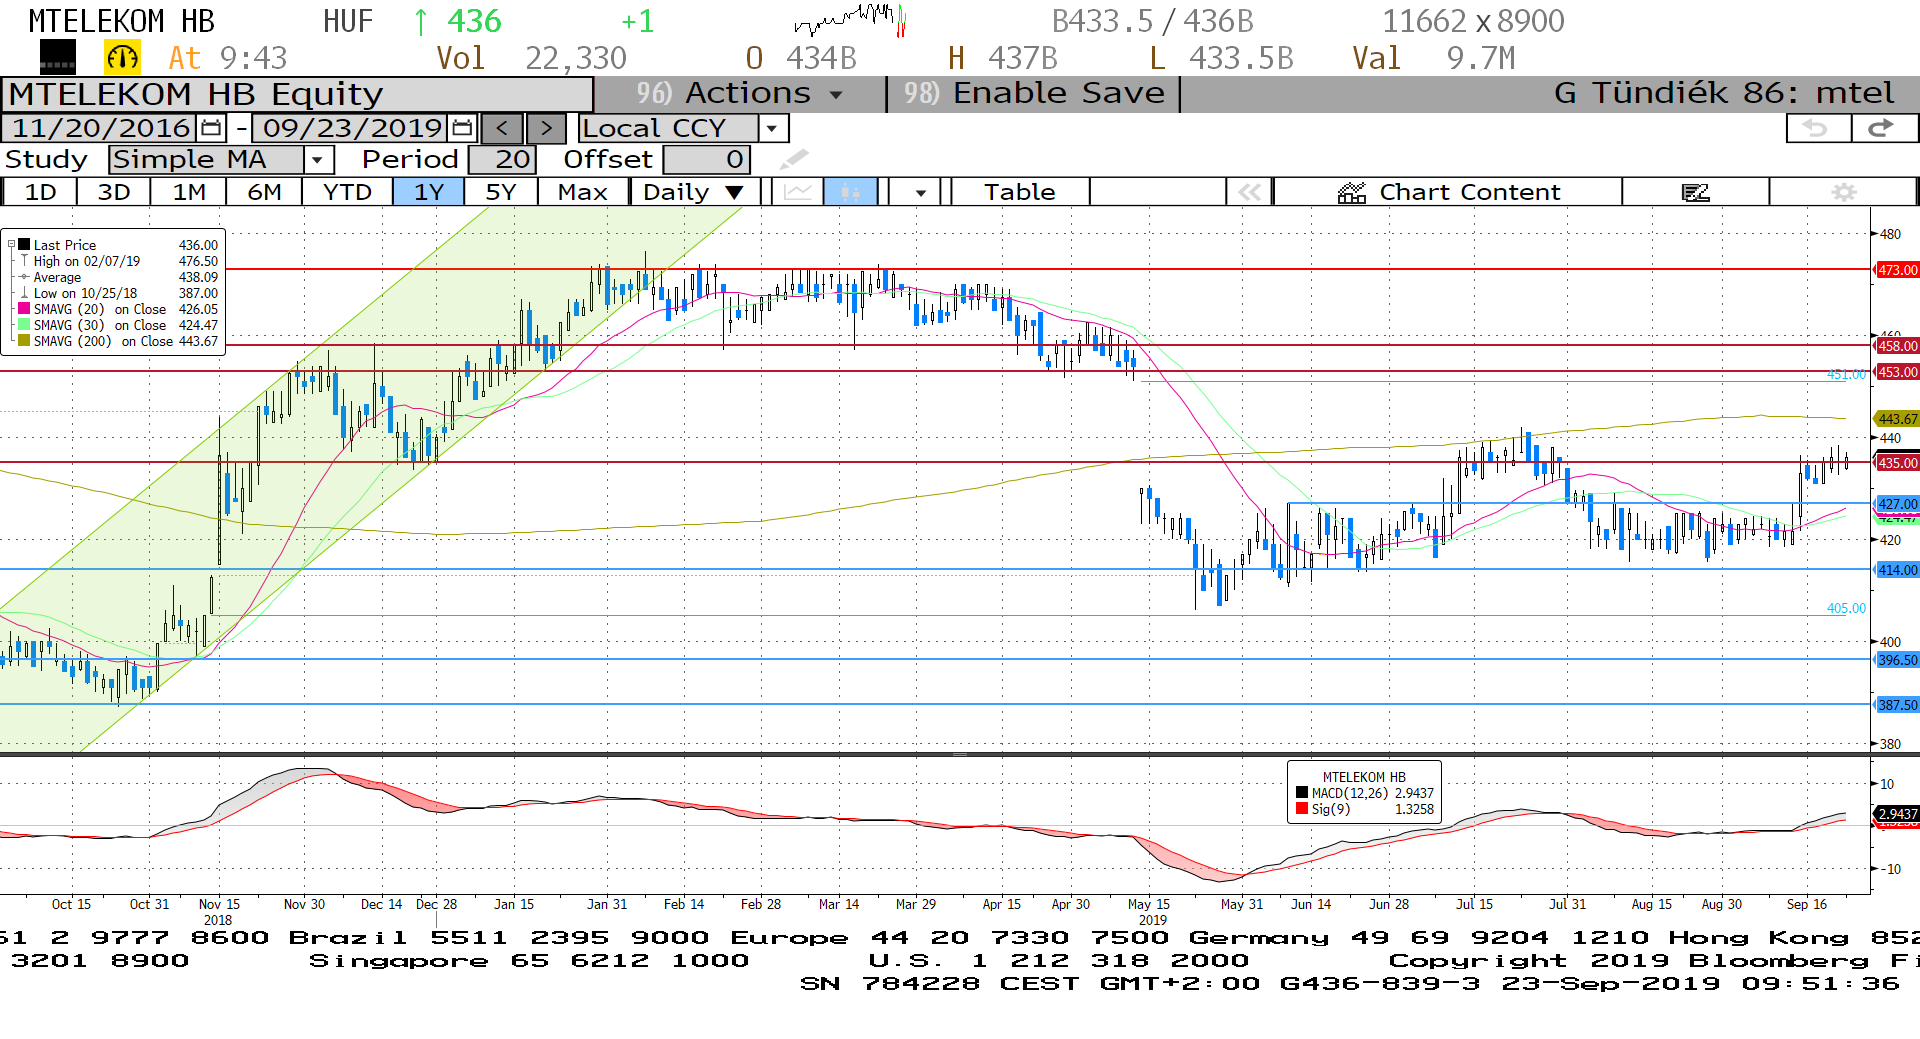Switch to line chart type

798,192
